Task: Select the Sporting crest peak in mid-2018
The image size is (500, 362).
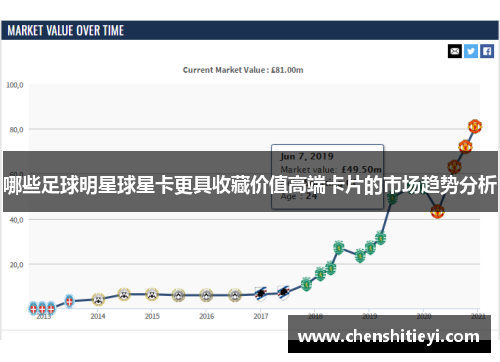Action: [338, 248]
